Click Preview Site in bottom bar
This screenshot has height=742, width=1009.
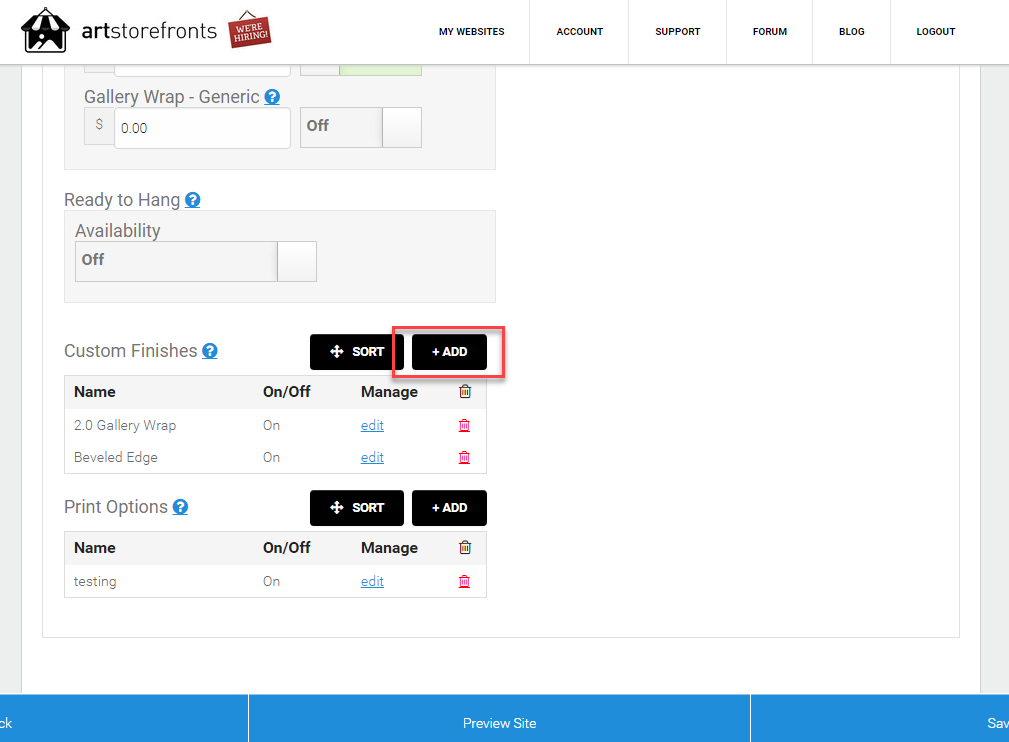click(x=499, y=723)
